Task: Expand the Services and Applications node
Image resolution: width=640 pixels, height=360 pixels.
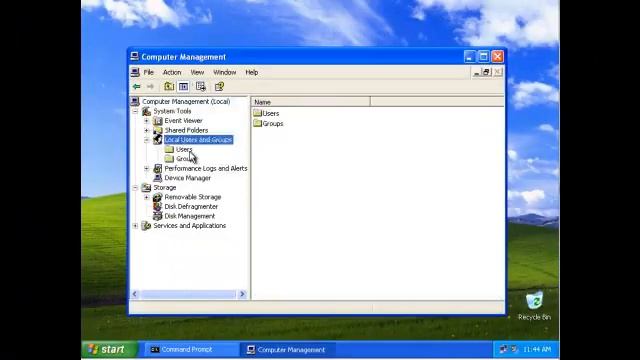Action: (x=135, y=226)
